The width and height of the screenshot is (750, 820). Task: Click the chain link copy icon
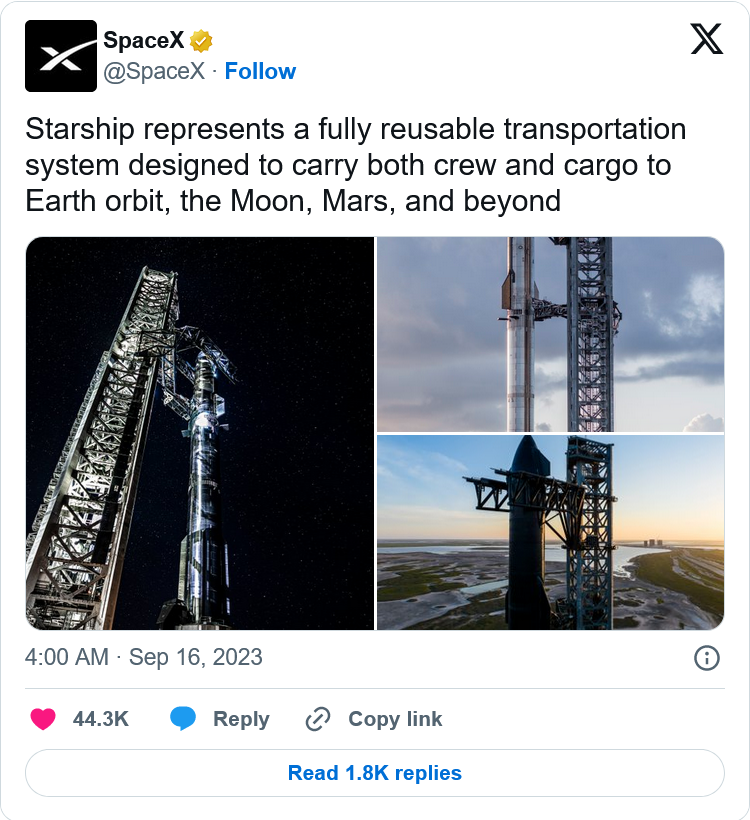318,719
